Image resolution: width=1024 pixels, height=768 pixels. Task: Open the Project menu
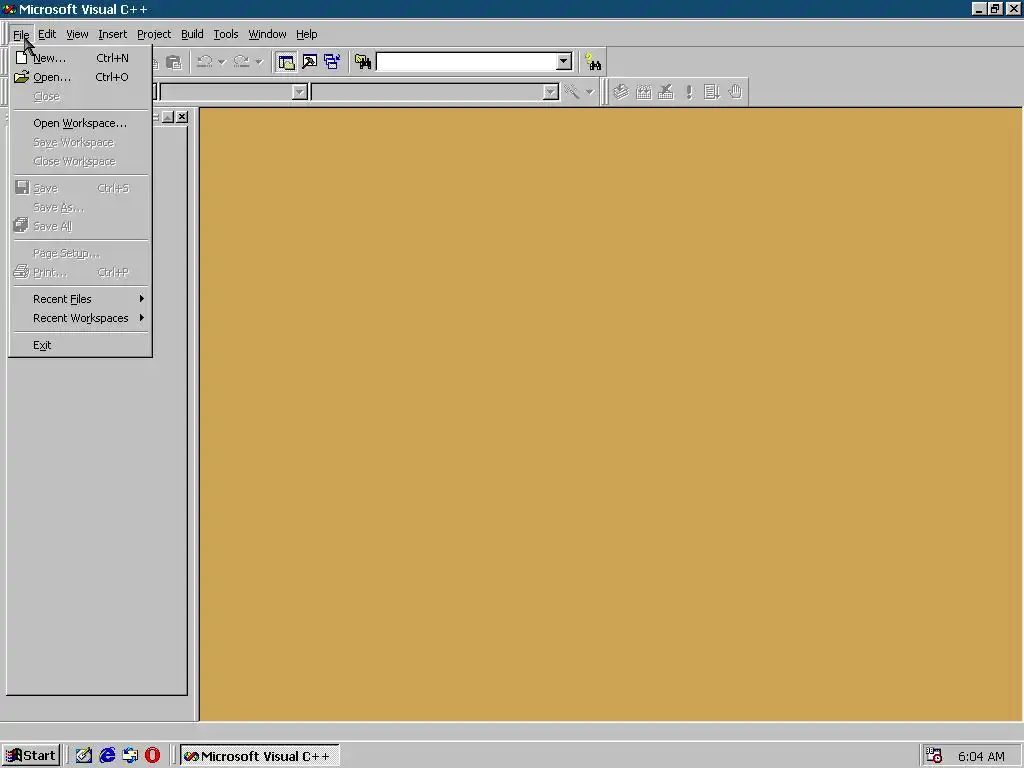154,34
